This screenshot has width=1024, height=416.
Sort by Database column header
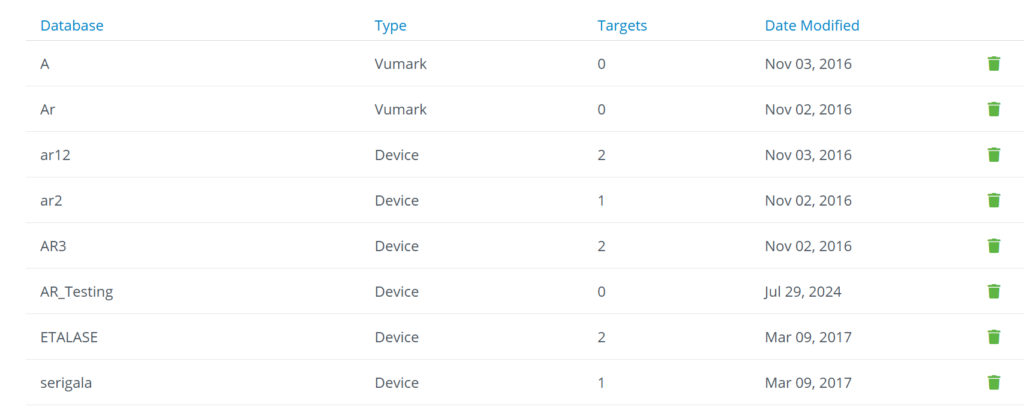click(72, 25)
